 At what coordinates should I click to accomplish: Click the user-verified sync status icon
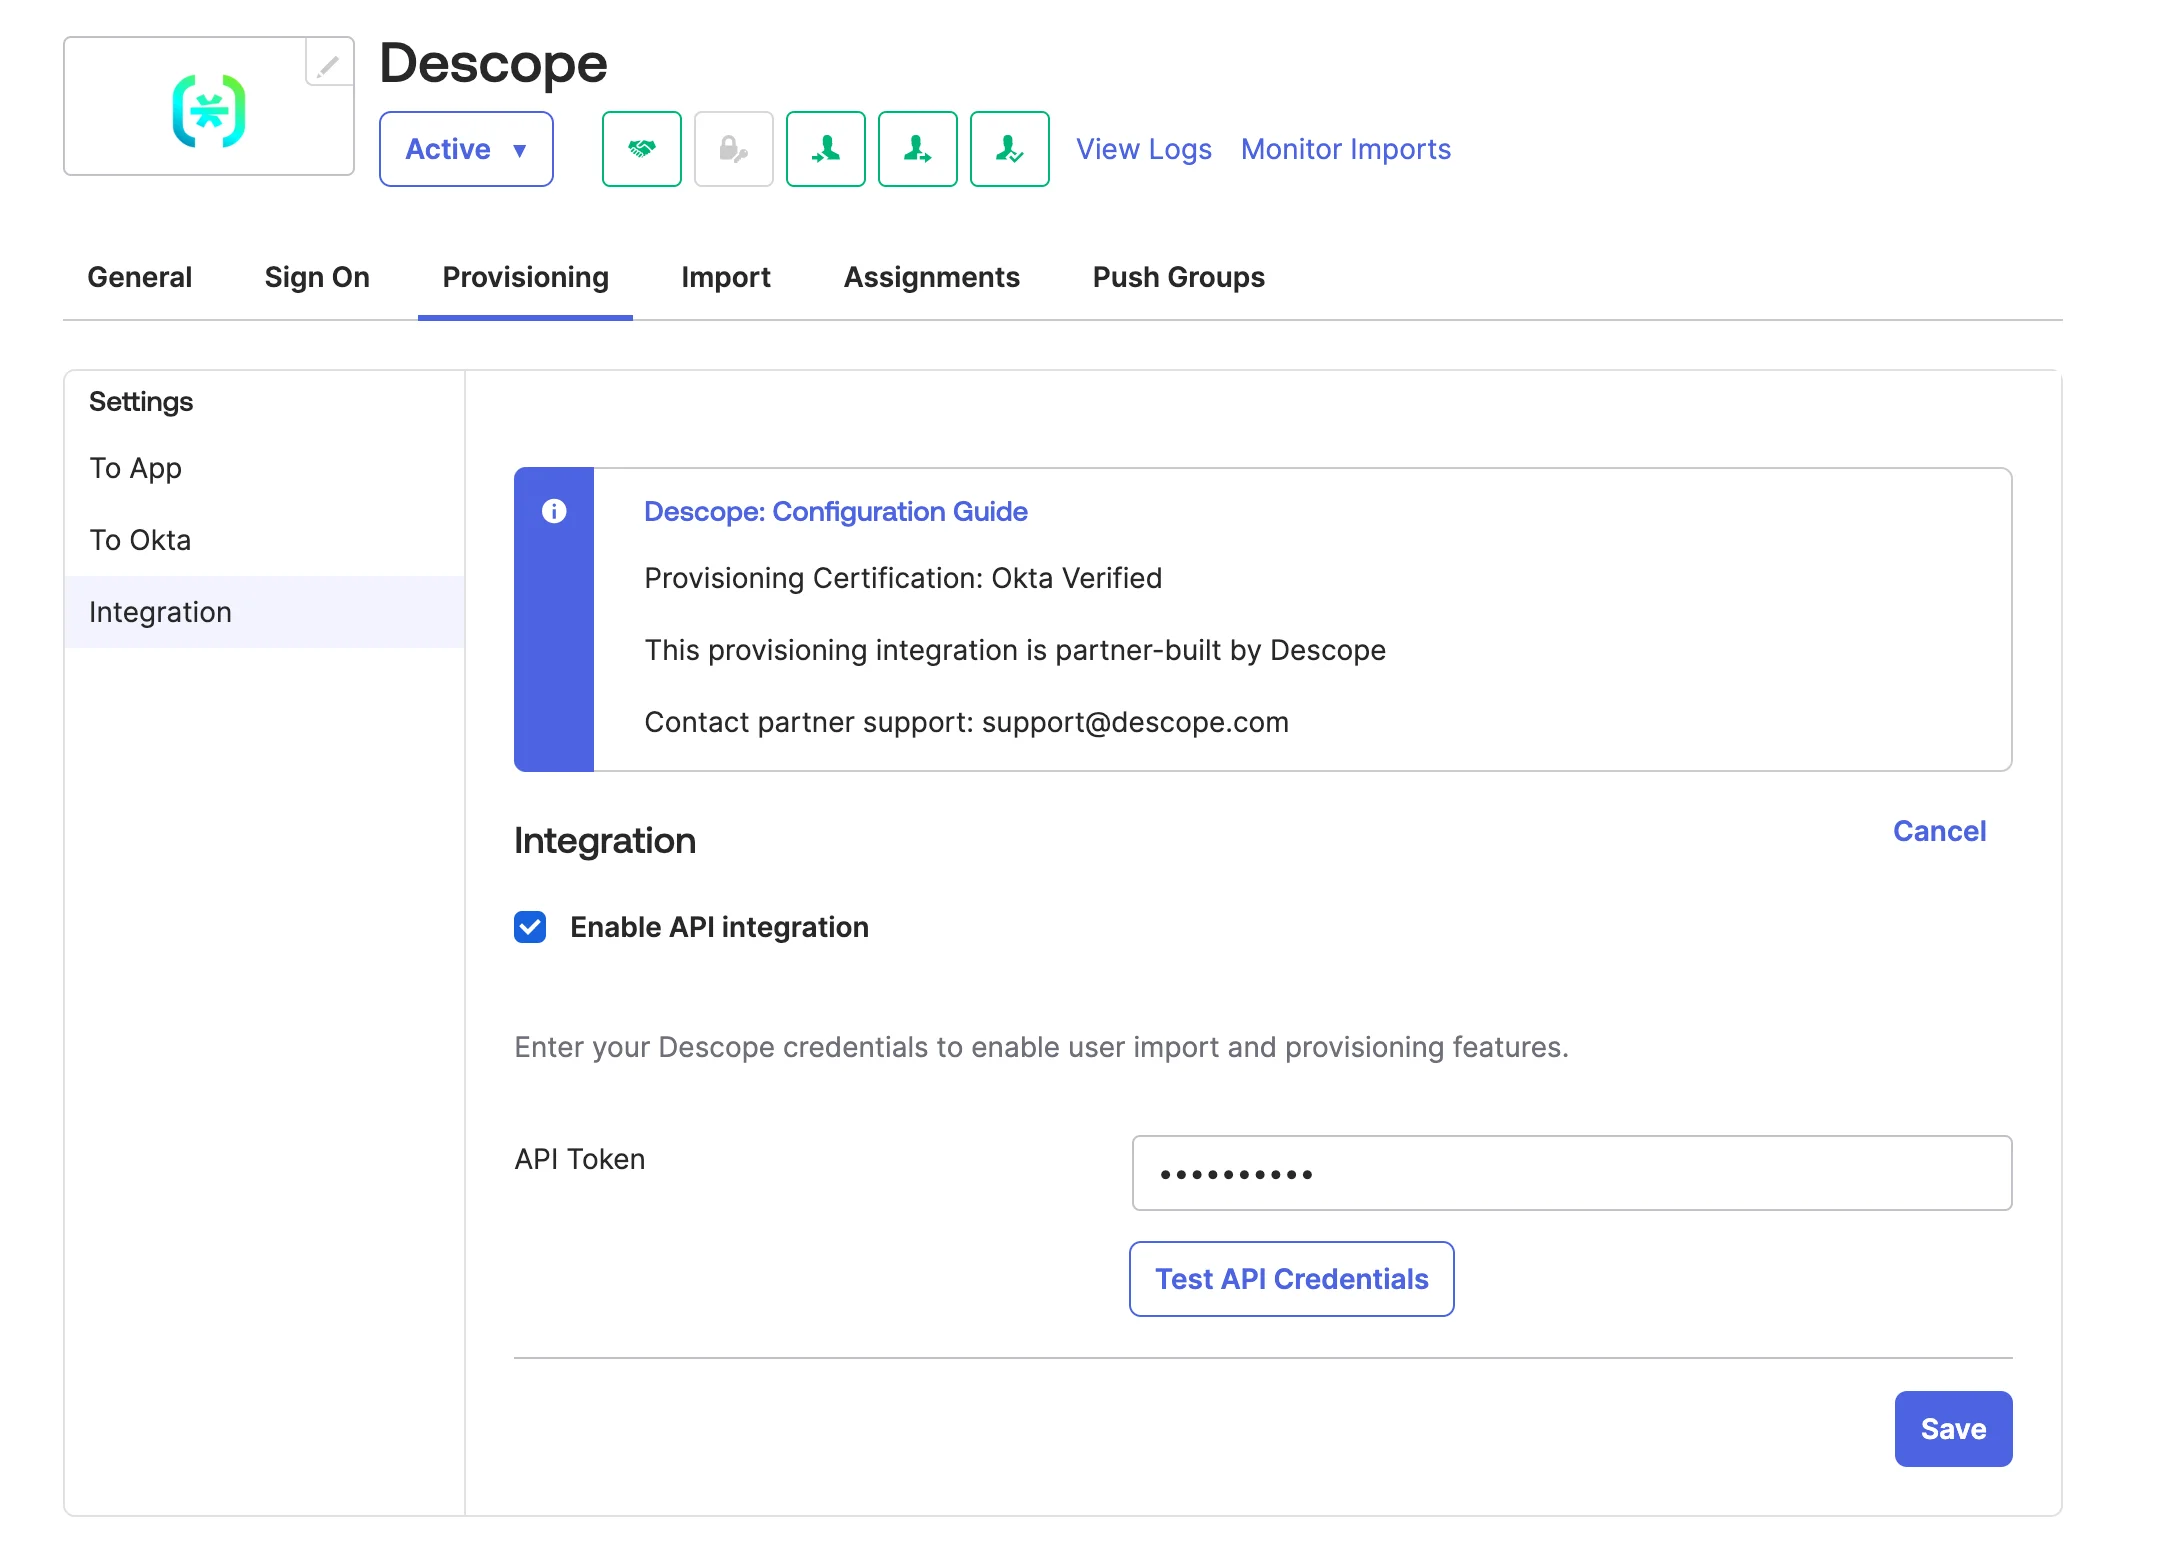click(x=1009, y=148)
